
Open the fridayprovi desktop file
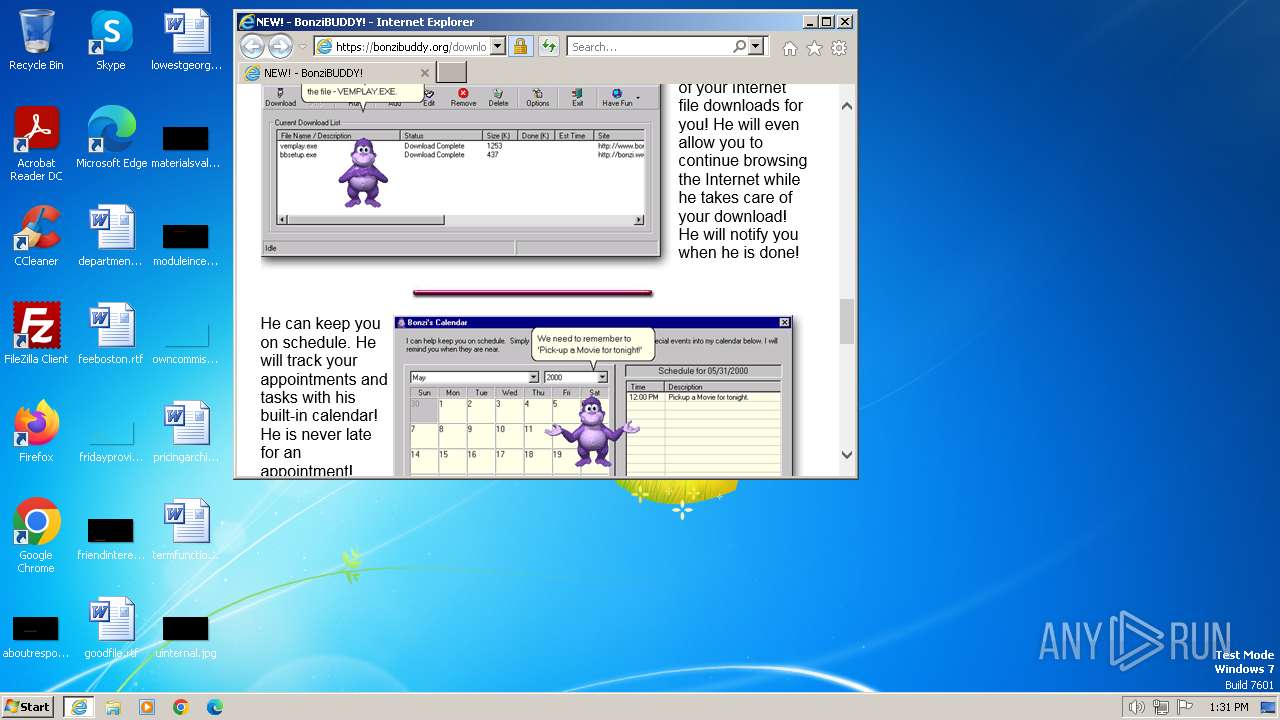tap(110, 439)
